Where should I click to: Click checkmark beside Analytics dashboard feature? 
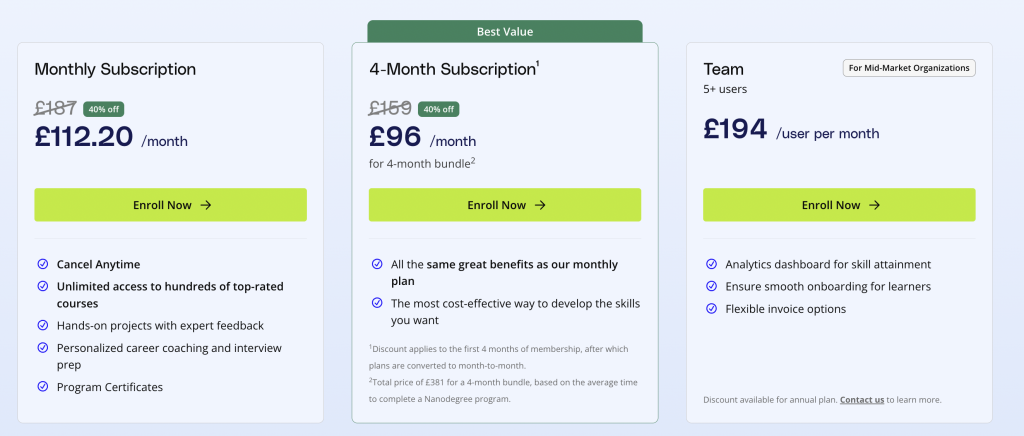[x=711, y=265]
